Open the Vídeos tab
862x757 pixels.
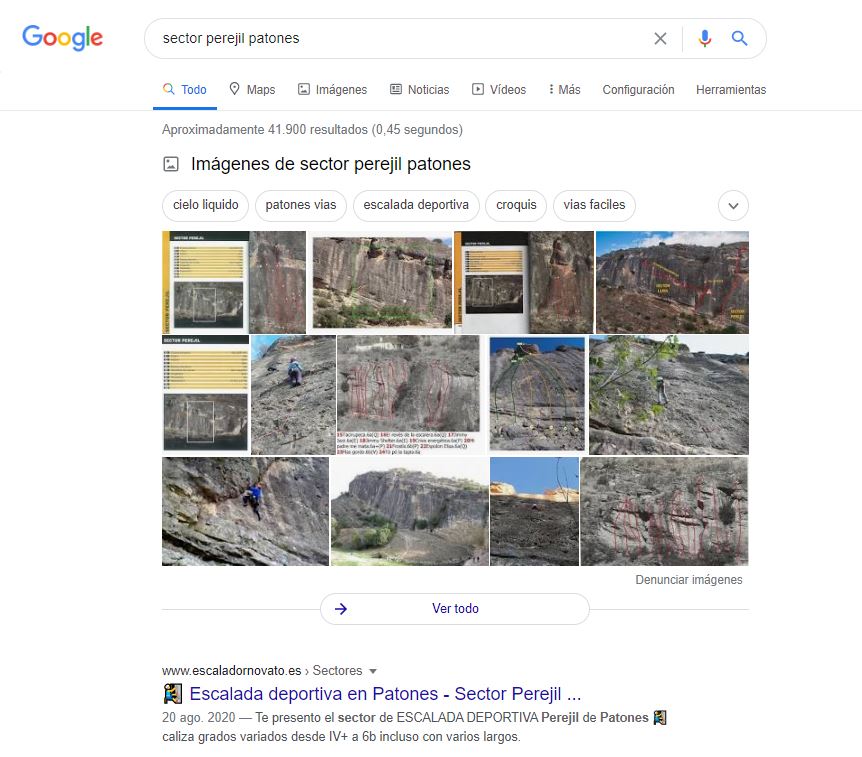pos(499,90)
